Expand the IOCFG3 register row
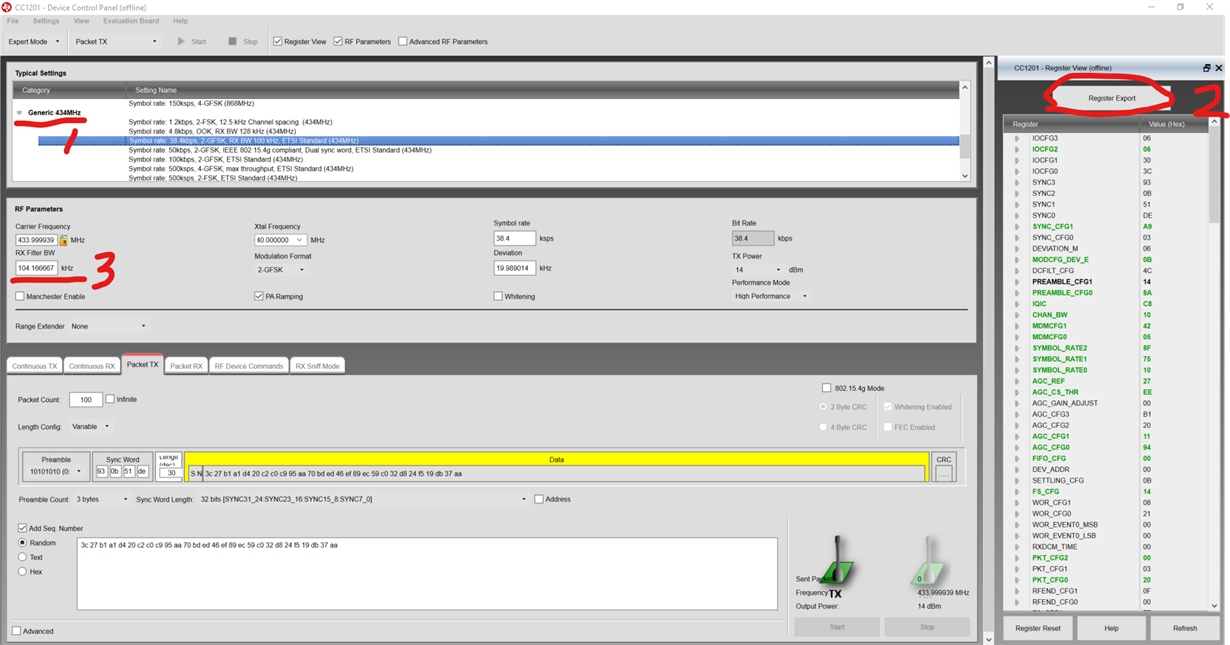Image resolution: width=1230 pixels, height=645 pixels. pyautogui.click(x=1017, y=138)
